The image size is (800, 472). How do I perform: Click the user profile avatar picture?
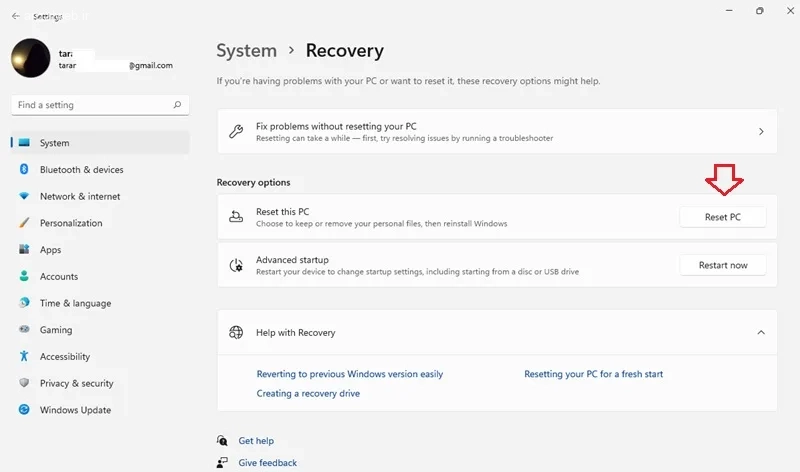pyautogui.click(x=31, y=58)
